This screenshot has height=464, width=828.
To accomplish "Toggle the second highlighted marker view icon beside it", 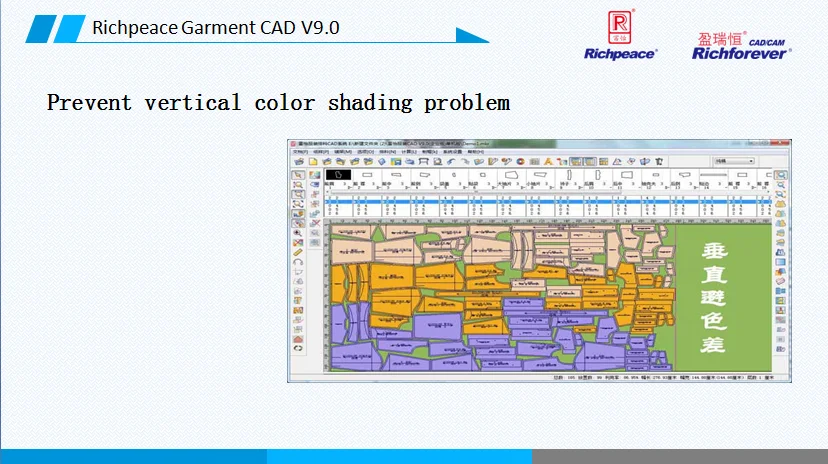I will point(589,162).
